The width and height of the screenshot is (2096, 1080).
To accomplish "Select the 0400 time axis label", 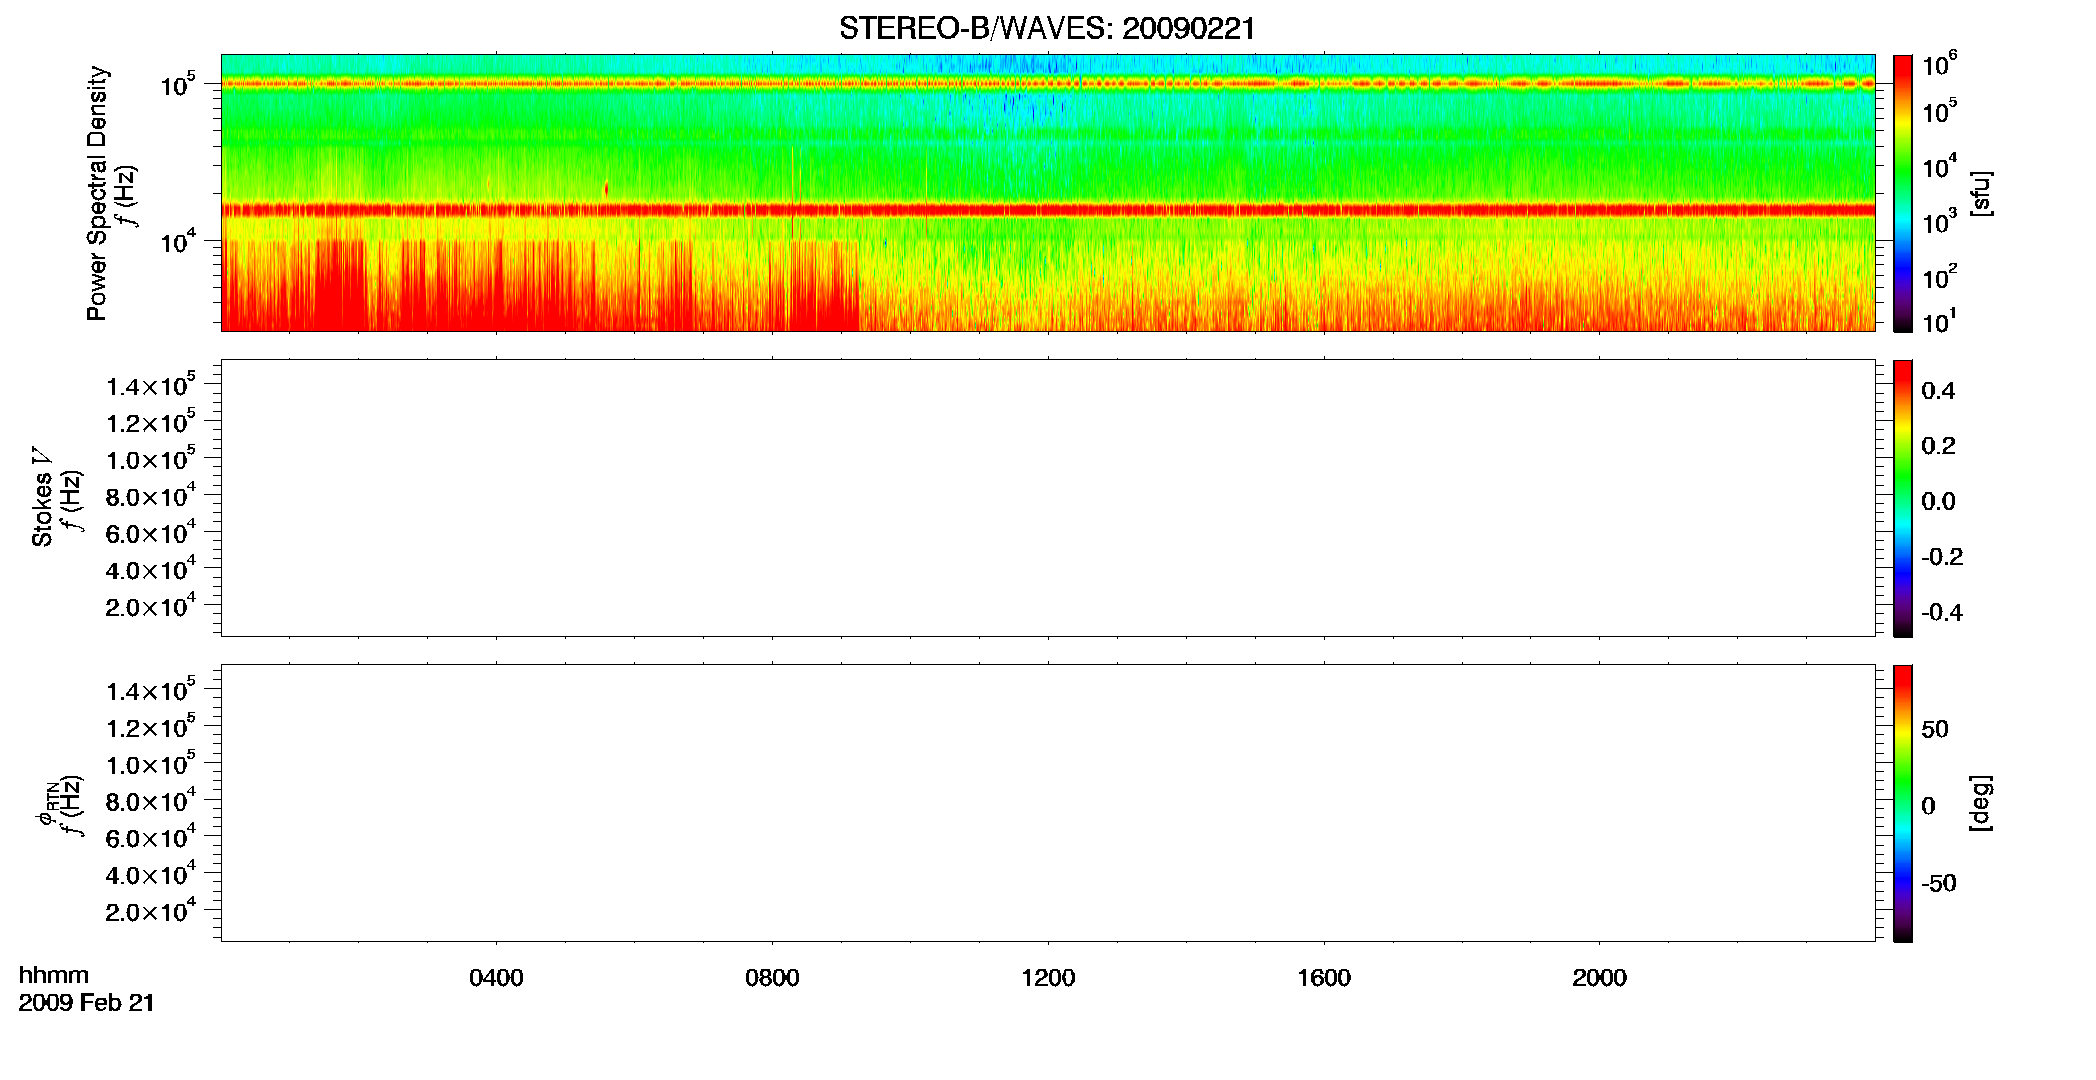I will 496,978.
